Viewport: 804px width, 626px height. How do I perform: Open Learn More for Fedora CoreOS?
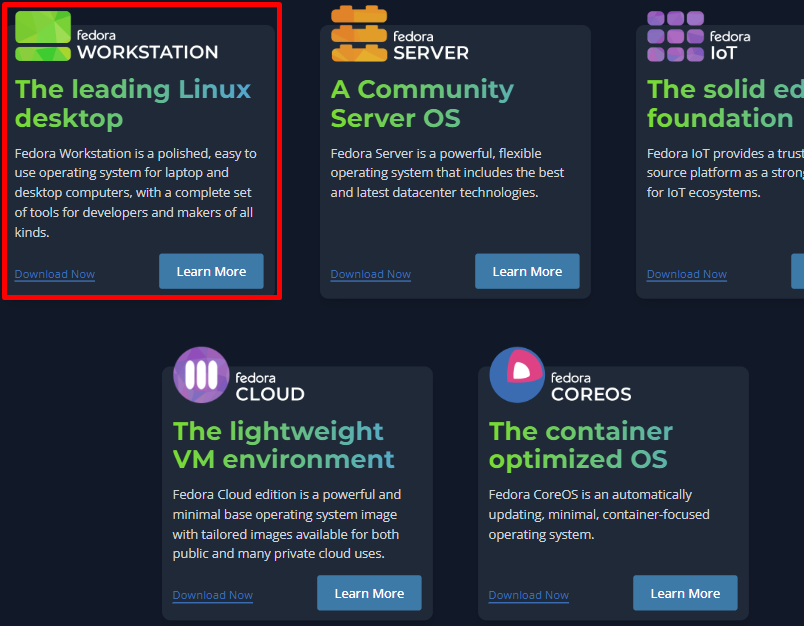pyautogui.click(x=685, y=593)
